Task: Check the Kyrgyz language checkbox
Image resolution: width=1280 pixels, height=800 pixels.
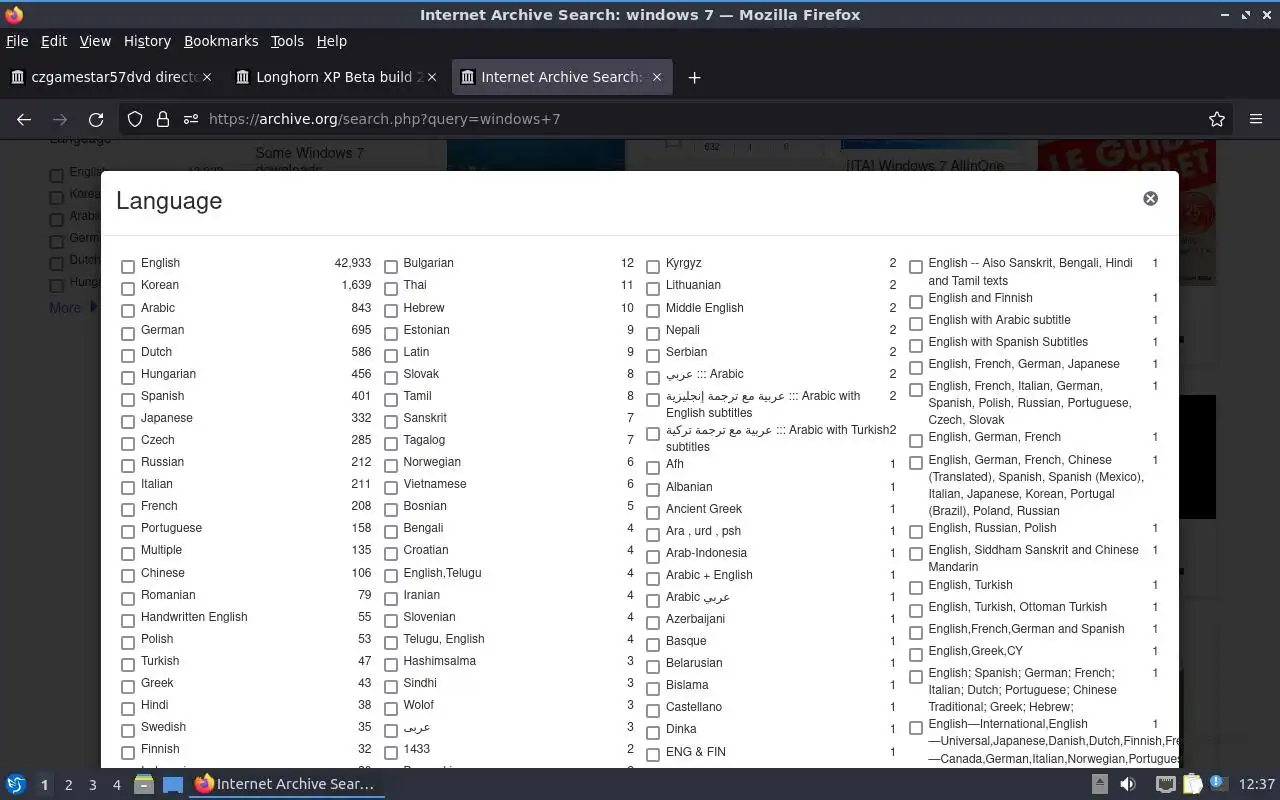Action: (x=653, y=267)
